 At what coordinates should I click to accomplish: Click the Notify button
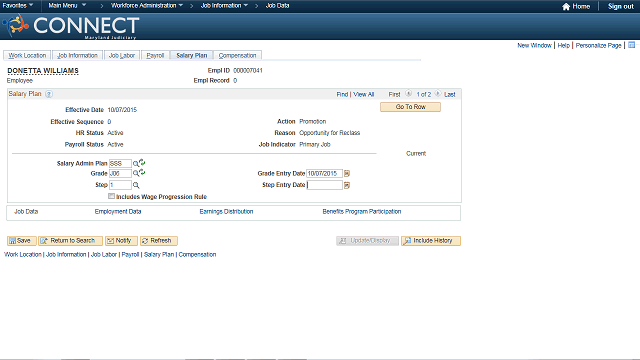[121, 241]
